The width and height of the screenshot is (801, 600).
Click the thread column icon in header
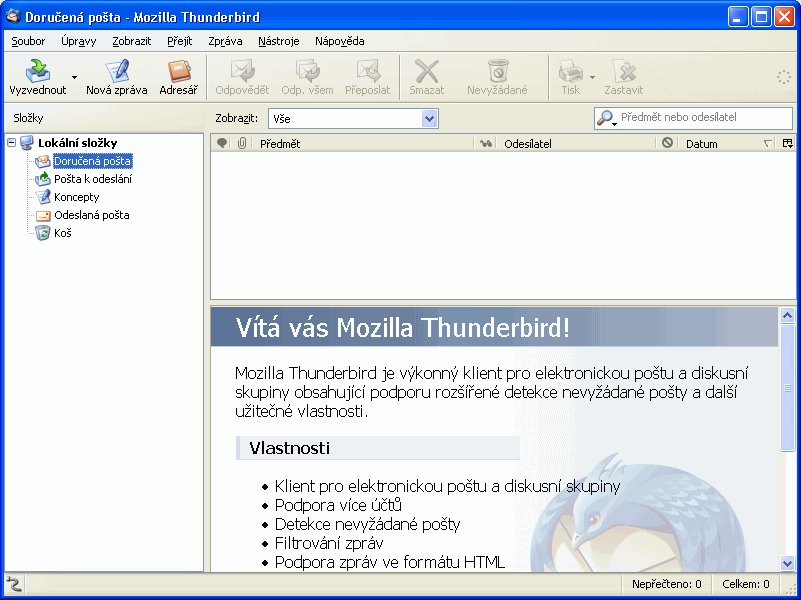point(222,144)
